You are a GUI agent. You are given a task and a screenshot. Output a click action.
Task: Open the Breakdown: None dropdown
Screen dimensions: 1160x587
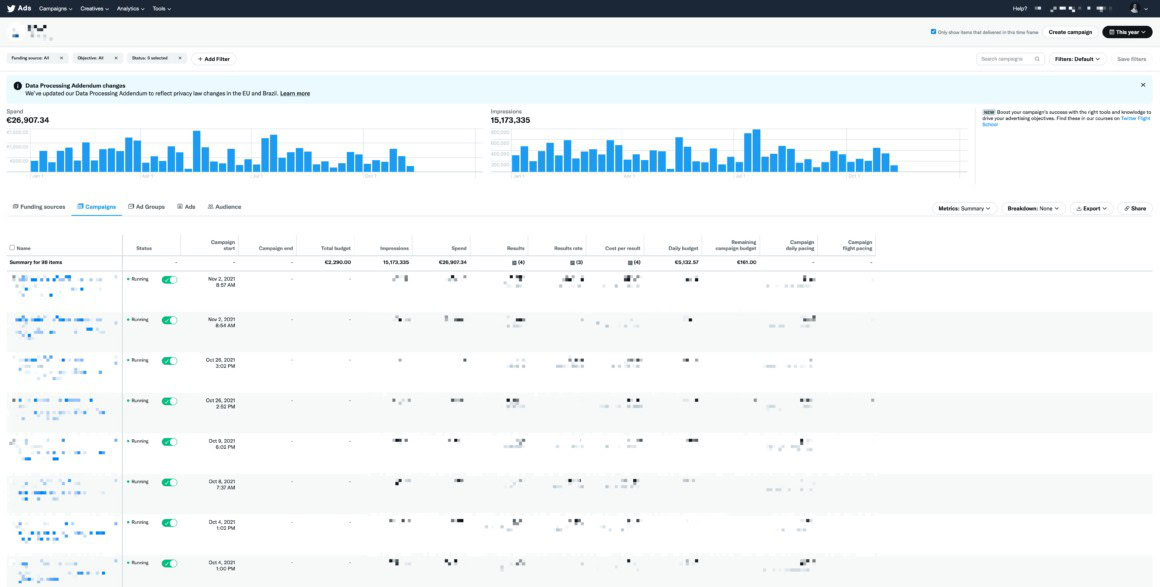pos(1033,208)
